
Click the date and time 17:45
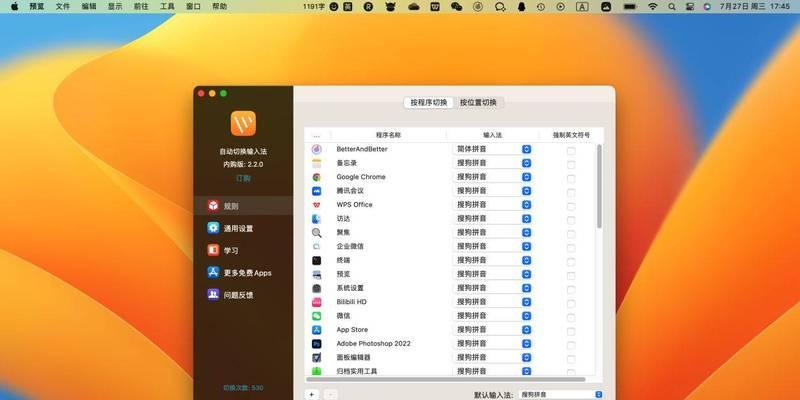coord(755,7)
